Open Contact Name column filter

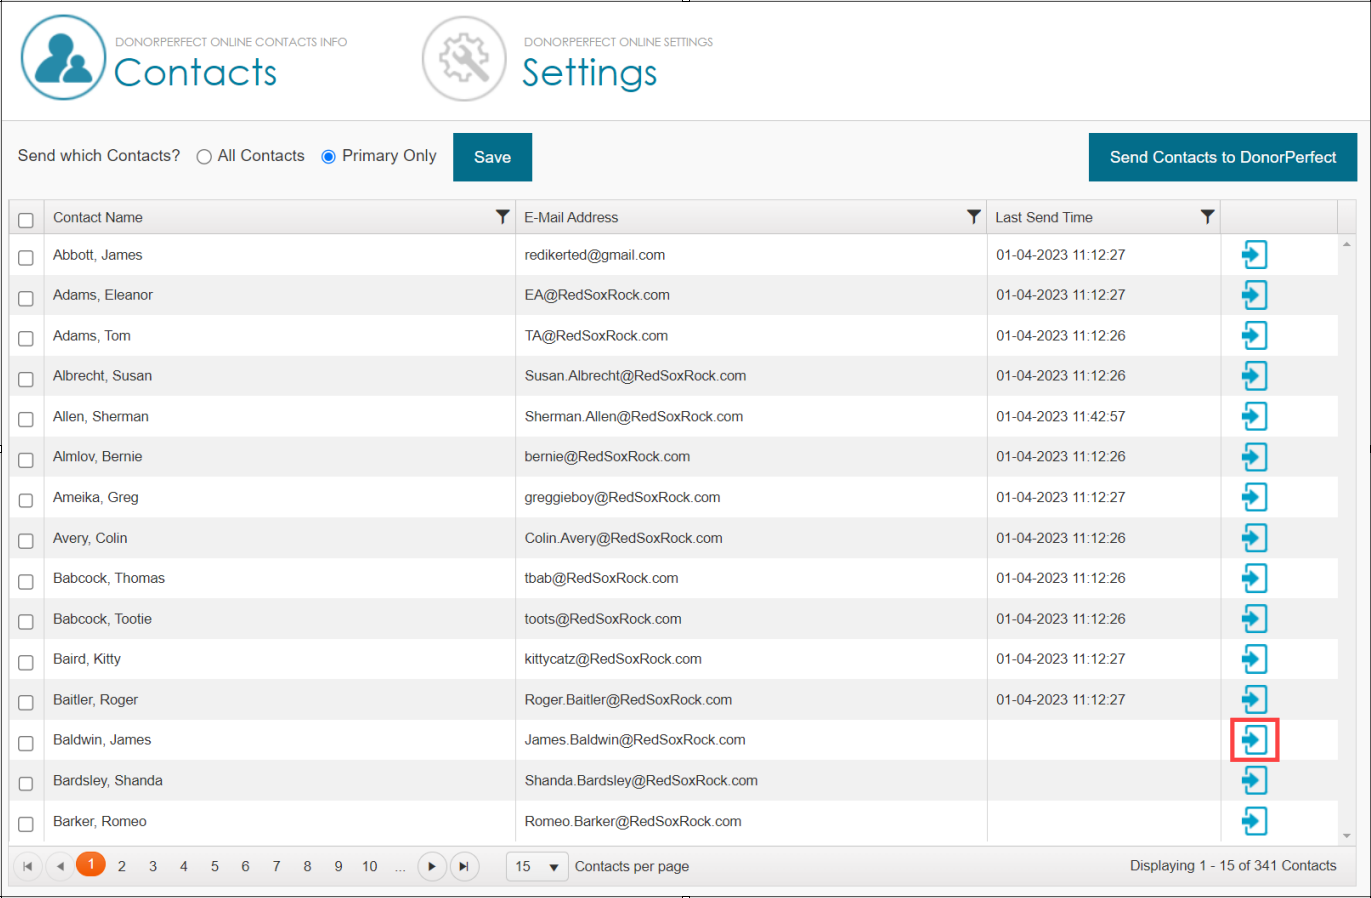coord(502,217)
